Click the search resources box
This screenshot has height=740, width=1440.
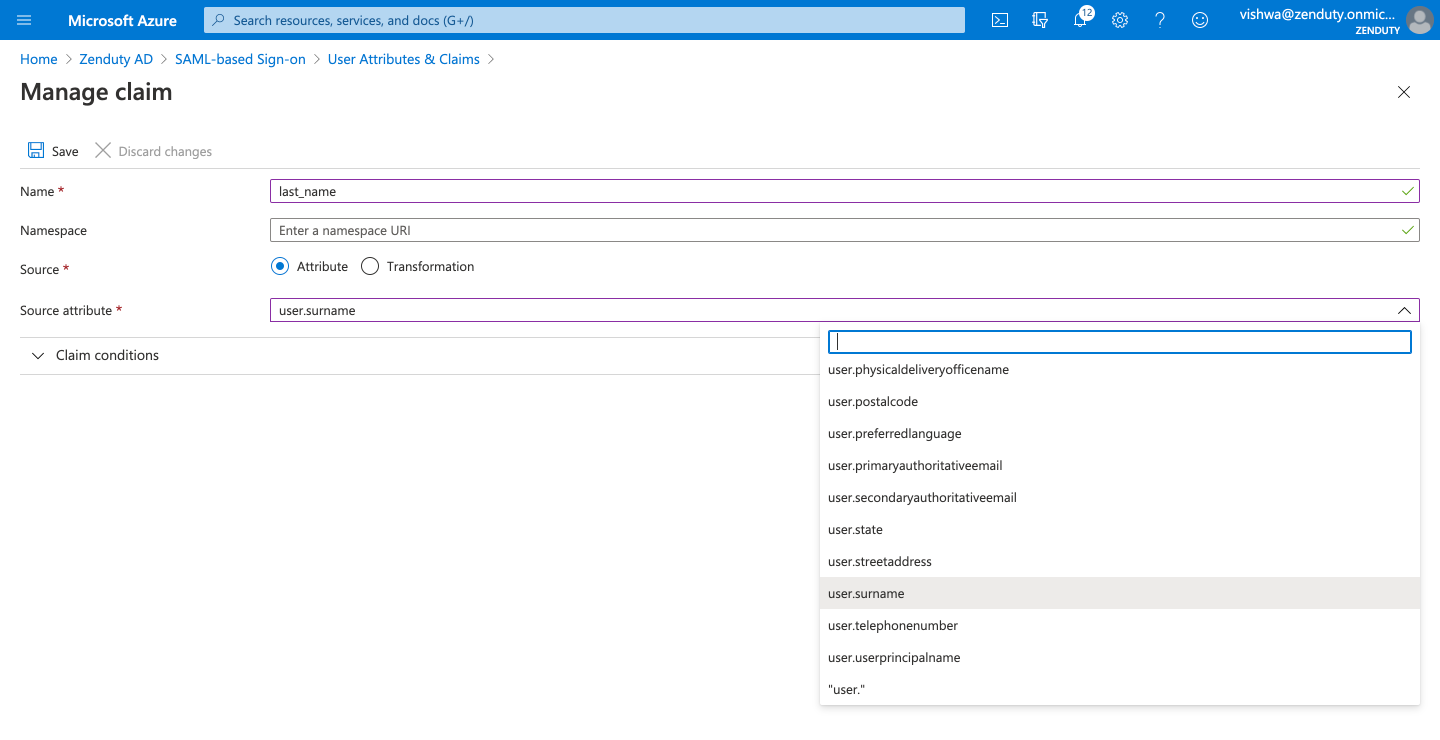584,20
